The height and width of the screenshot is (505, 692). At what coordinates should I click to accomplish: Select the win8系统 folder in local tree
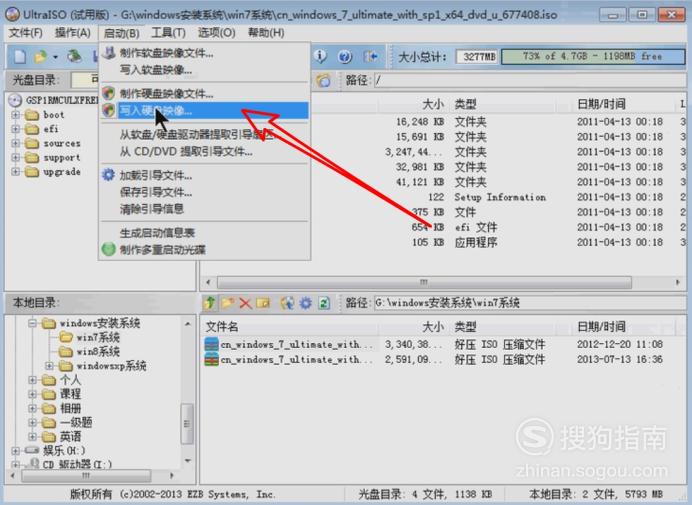[x=90, y=351]
